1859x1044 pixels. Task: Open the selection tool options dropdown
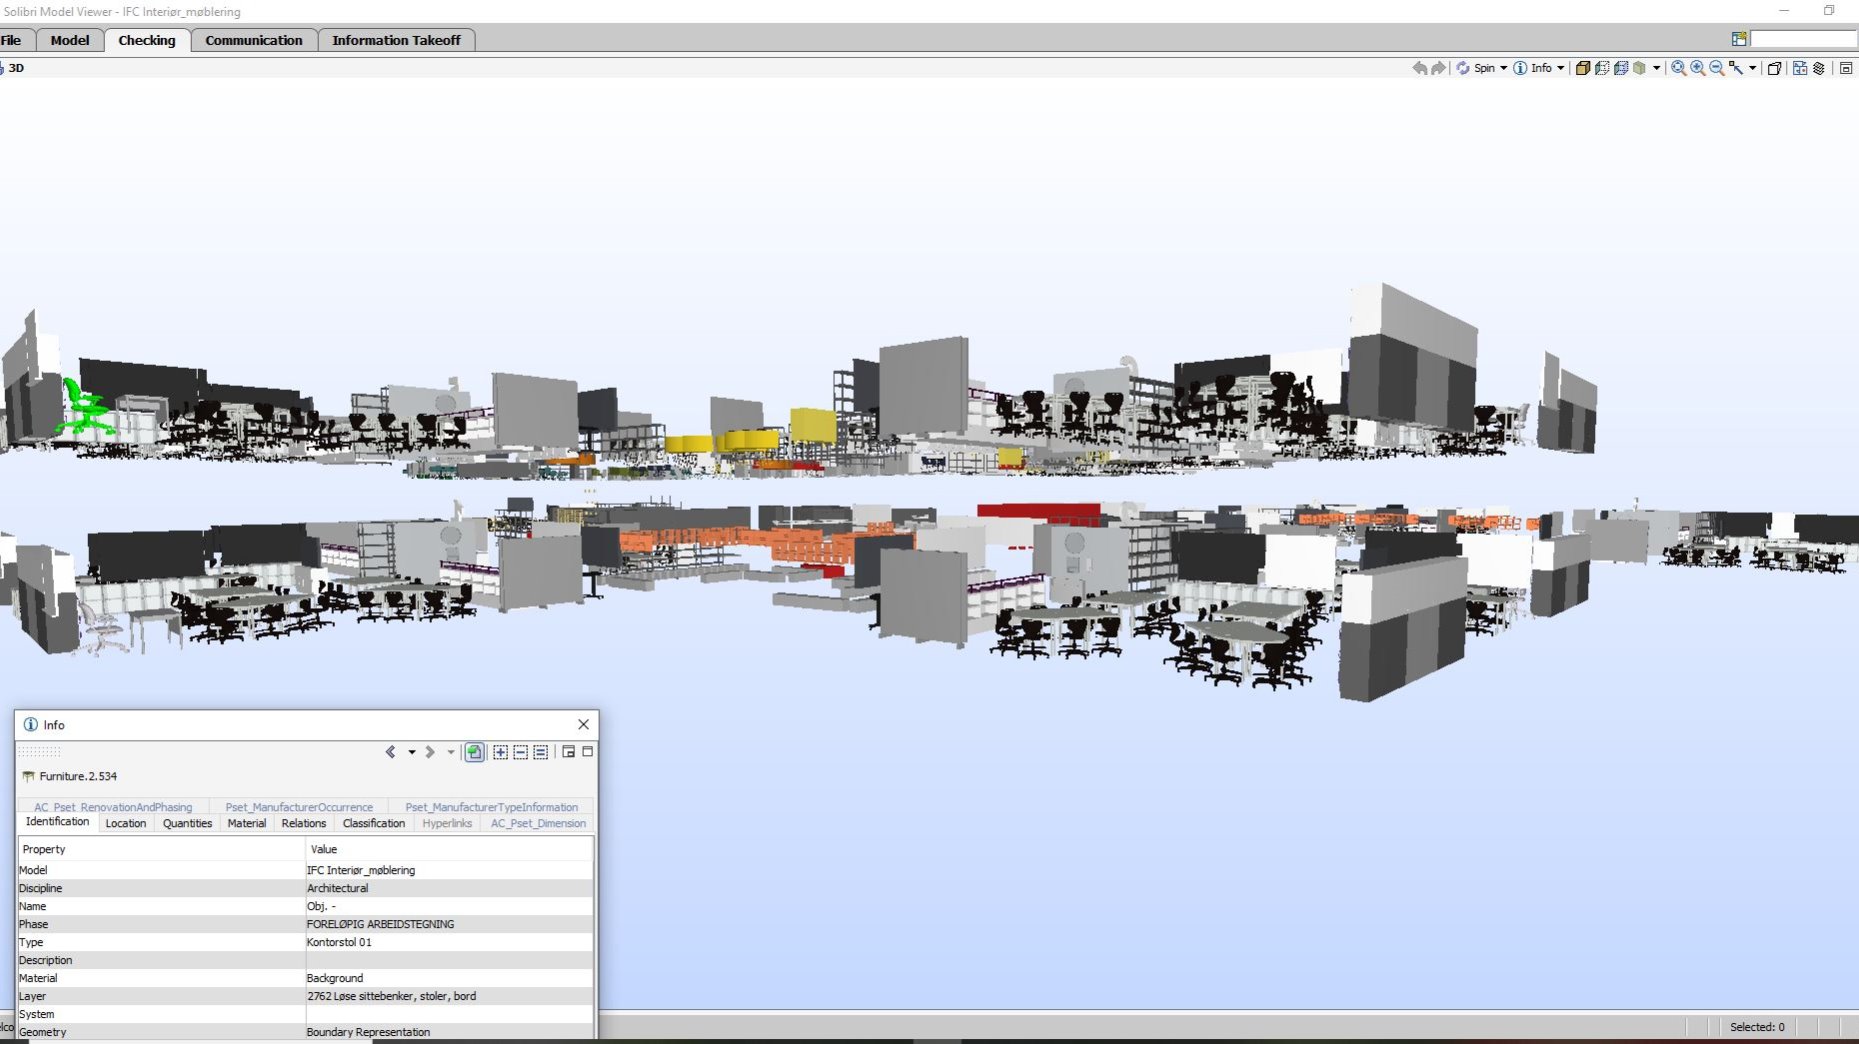(1753, 68)
